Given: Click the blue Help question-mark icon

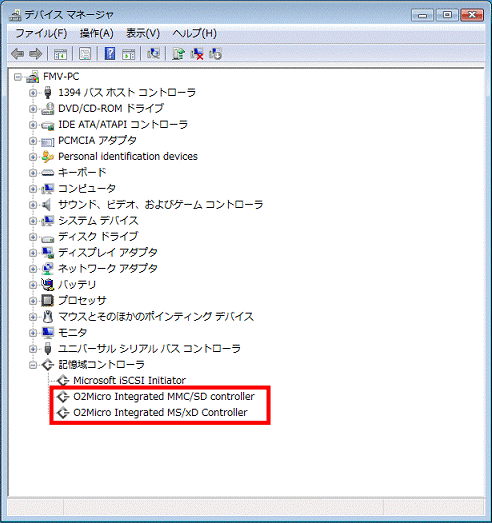Looking at the screenshot, I should pyautogui.click(x=110, y=53).
